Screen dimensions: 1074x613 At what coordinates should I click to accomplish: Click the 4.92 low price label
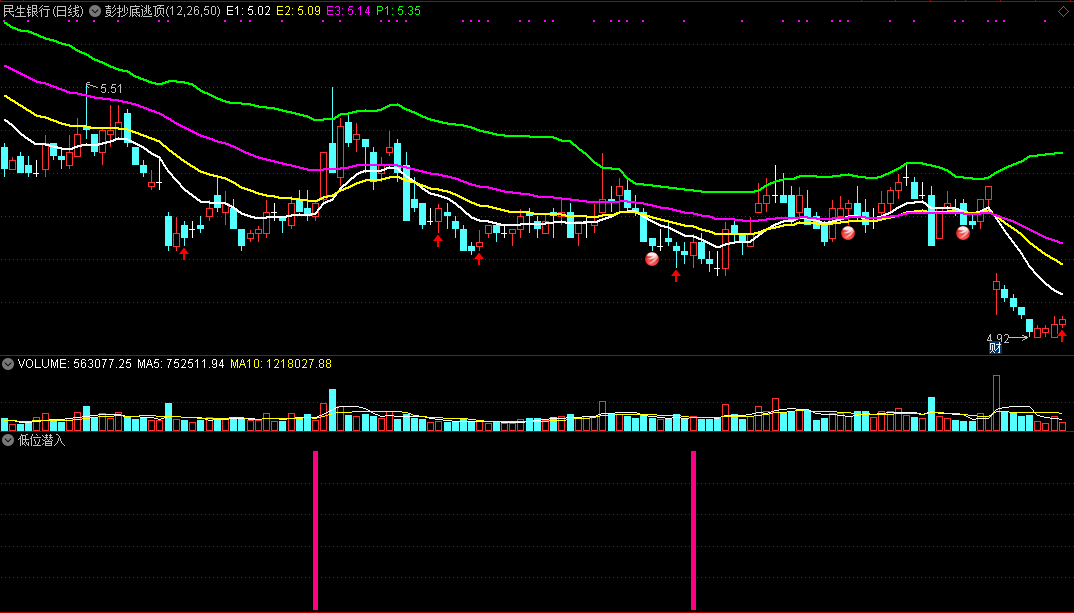click(998, 338)
